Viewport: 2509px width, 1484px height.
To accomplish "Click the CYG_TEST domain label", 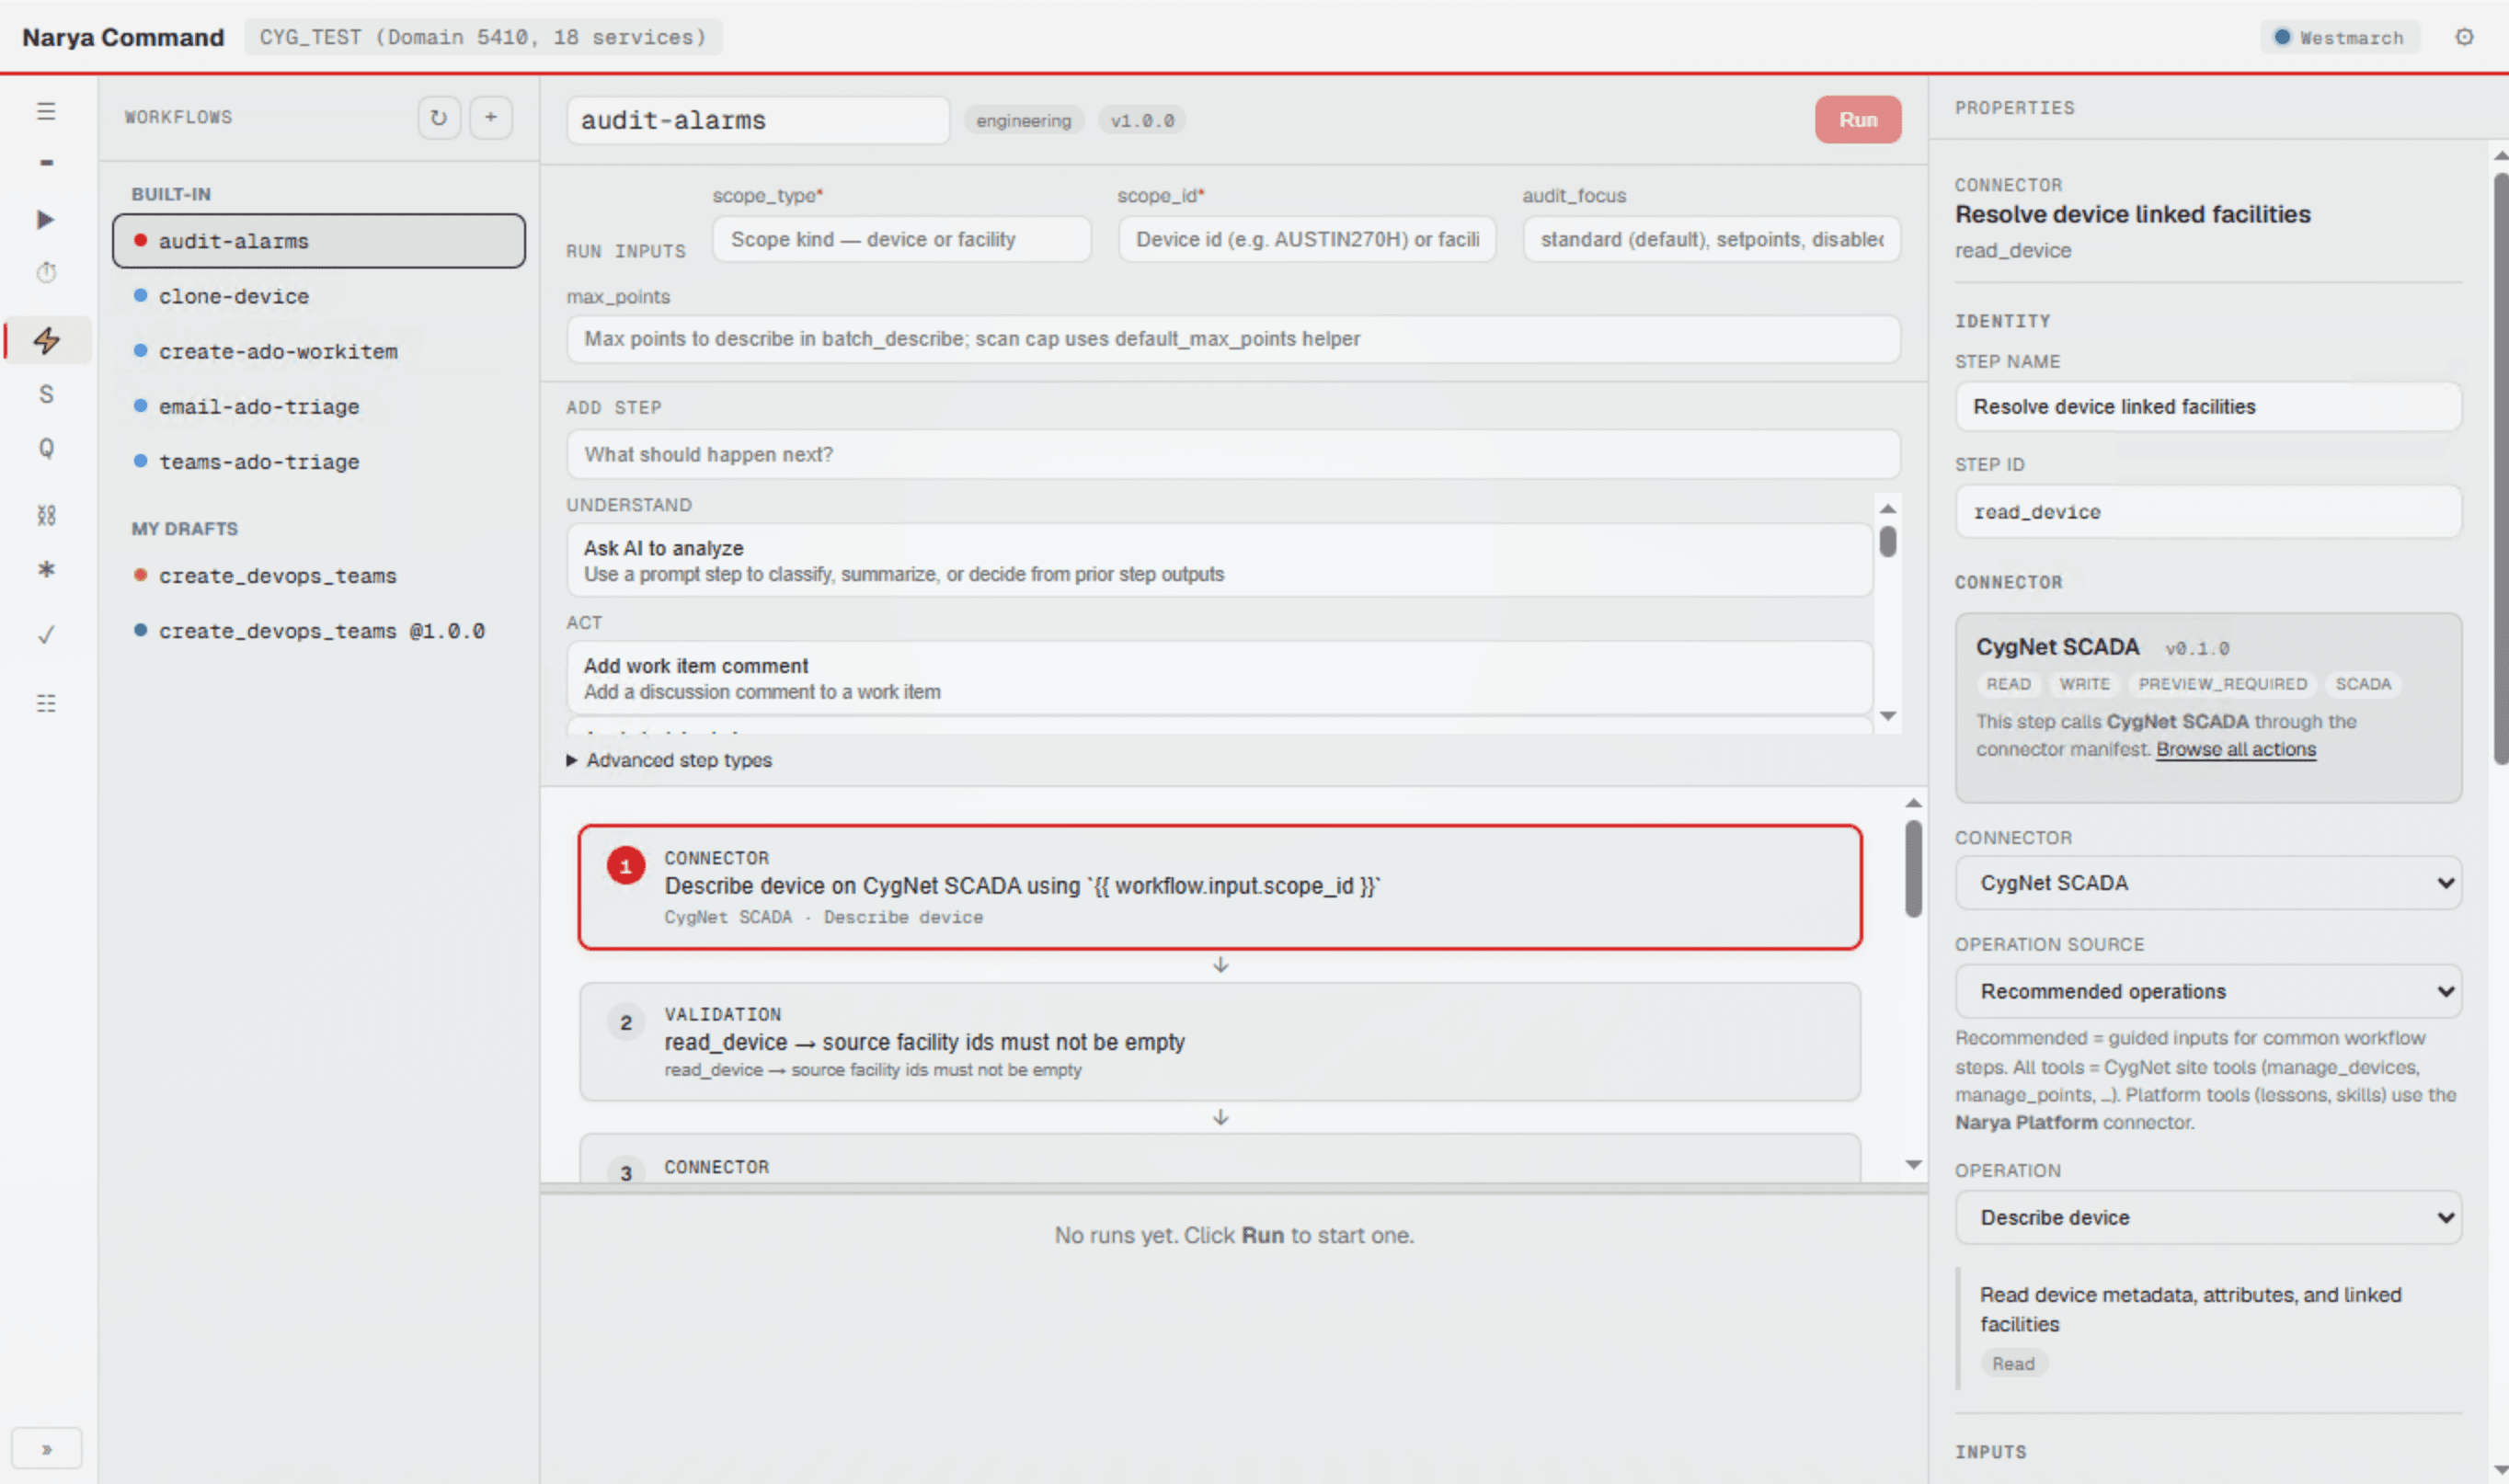I will [483, 37].
